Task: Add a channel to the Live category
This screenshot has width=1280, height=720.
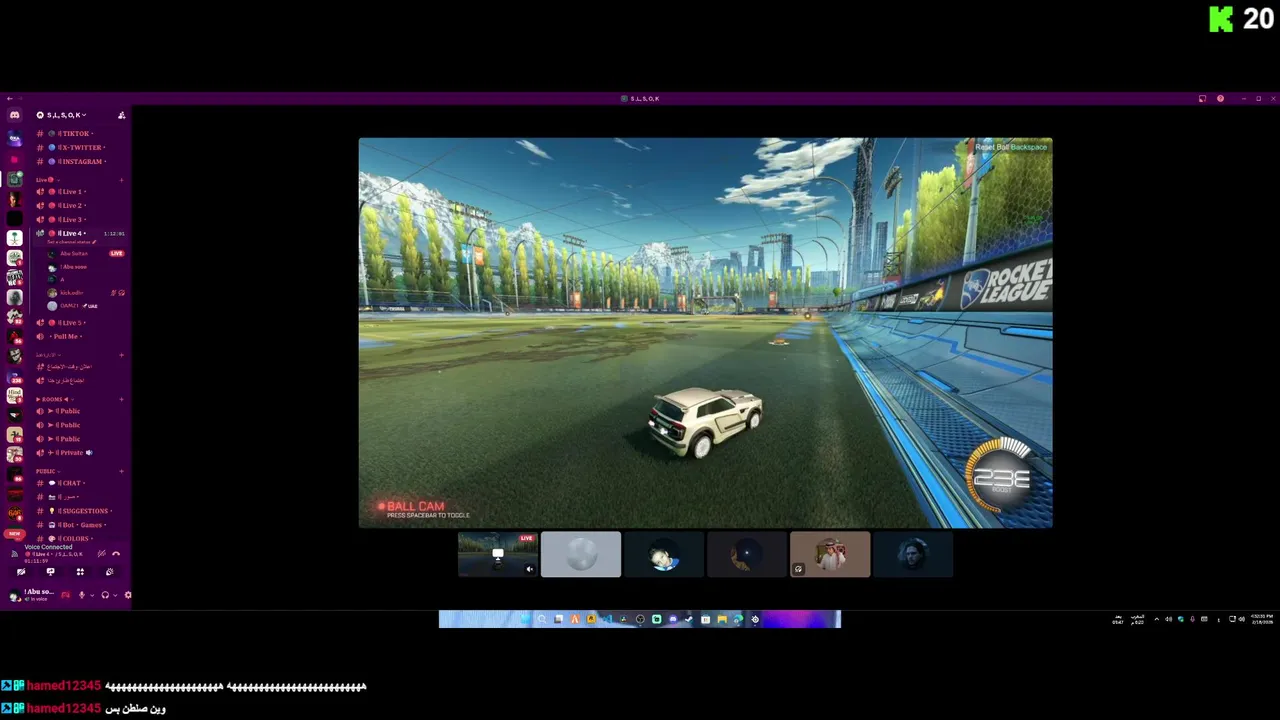Action: click(x=122, y=180)
